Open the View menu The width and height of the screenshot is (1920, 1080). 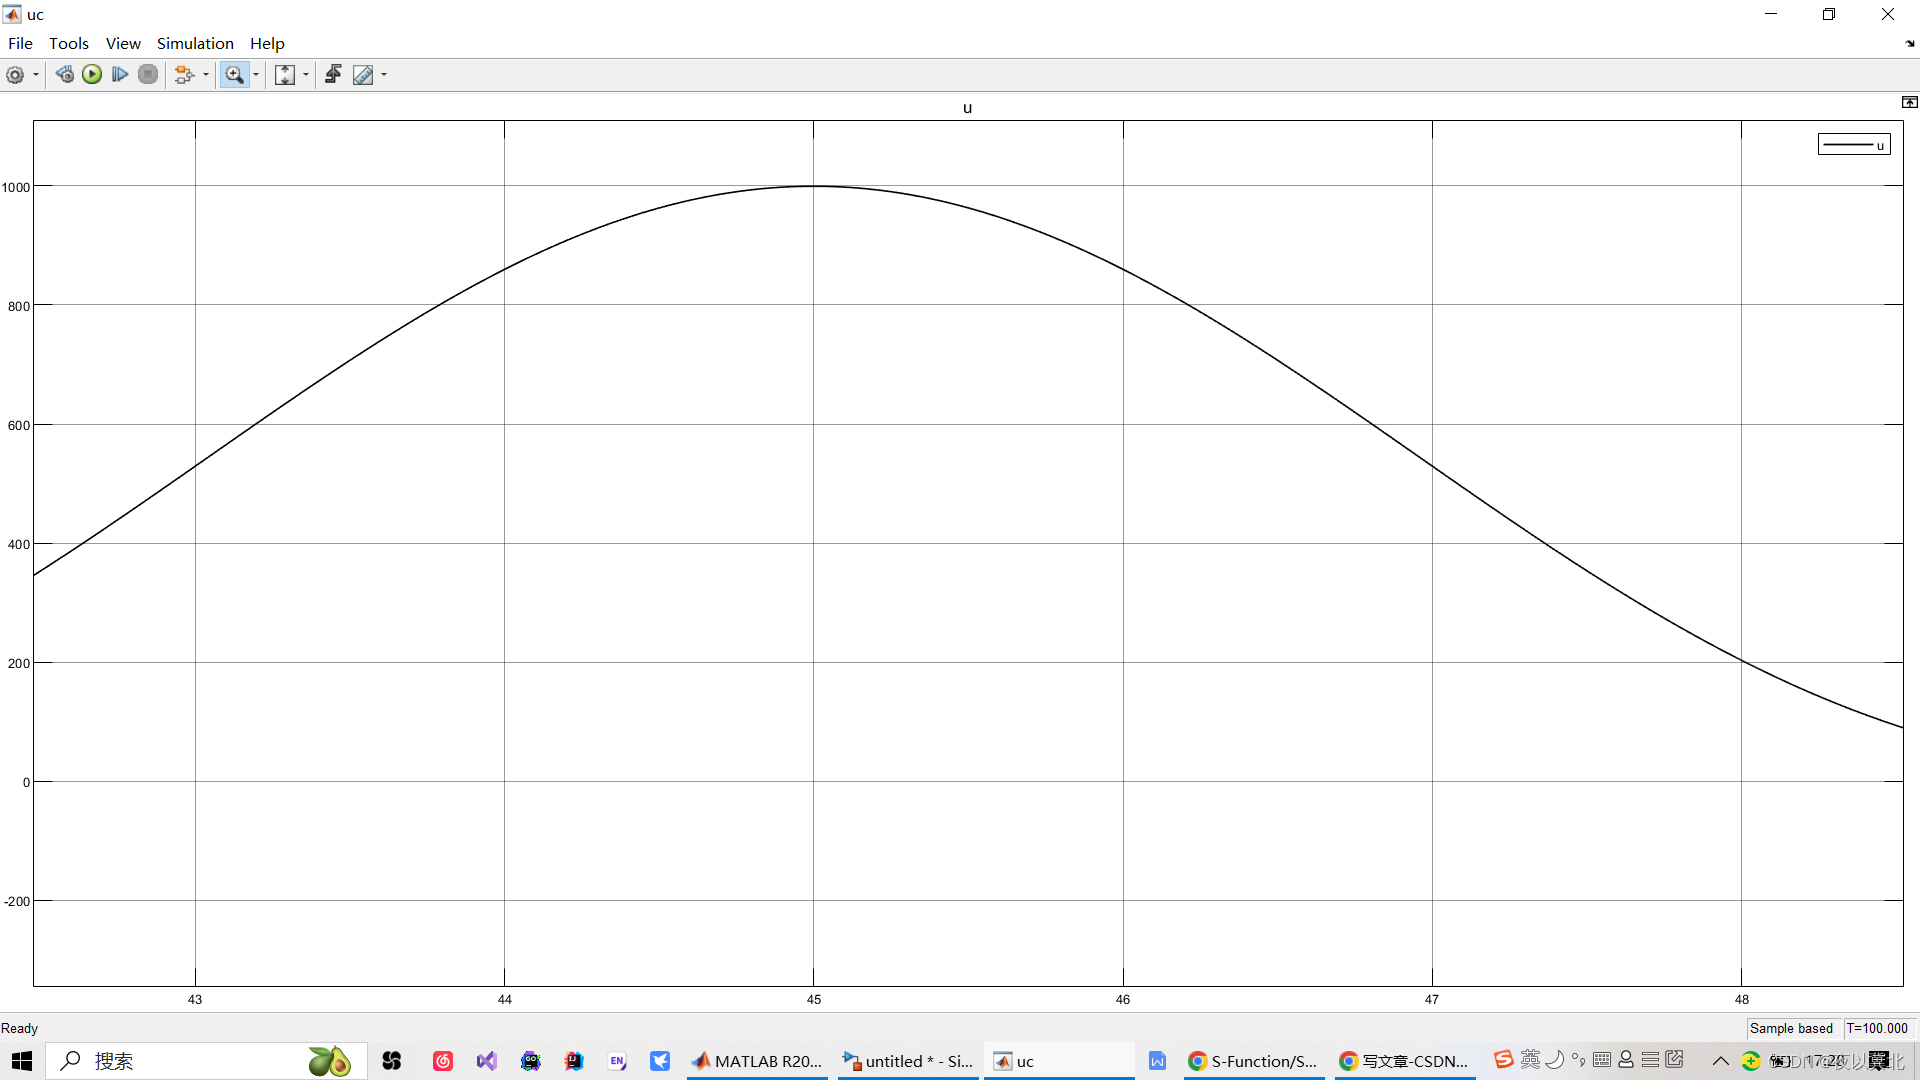coord(121,44)
